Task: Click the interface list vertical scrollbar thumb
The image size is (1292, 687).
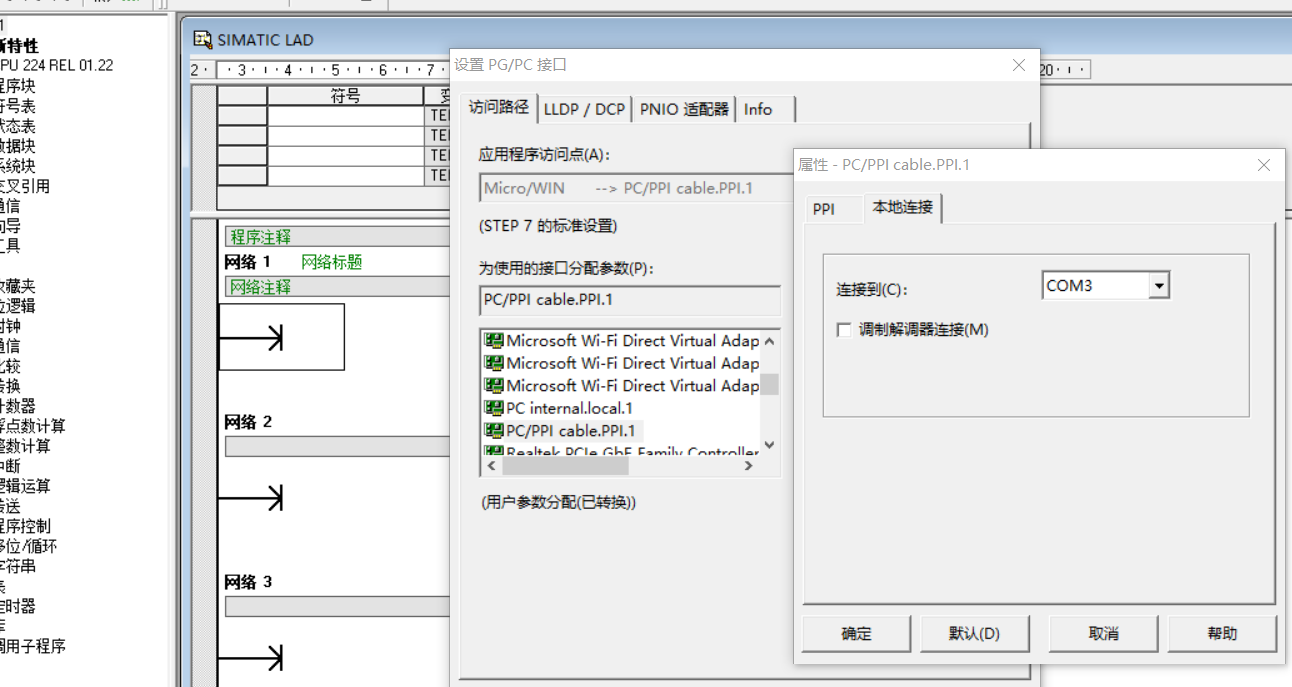Action: [x=769, y=384]
